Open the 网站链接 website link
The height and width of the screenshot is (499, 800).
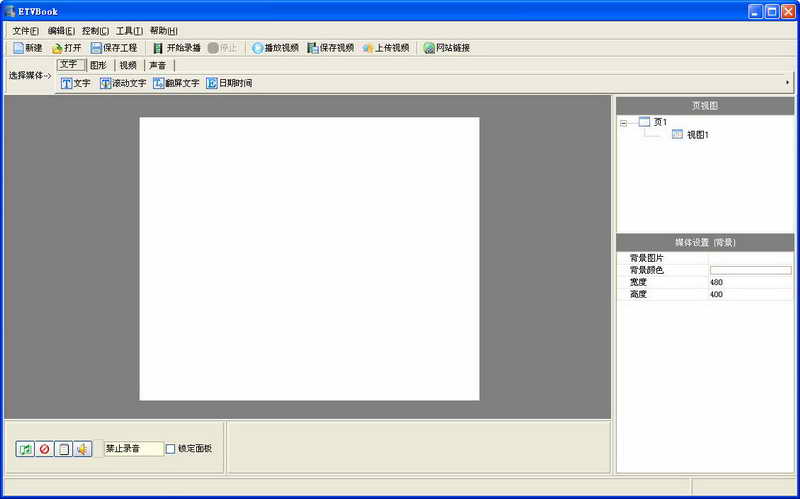click(446, 48)
